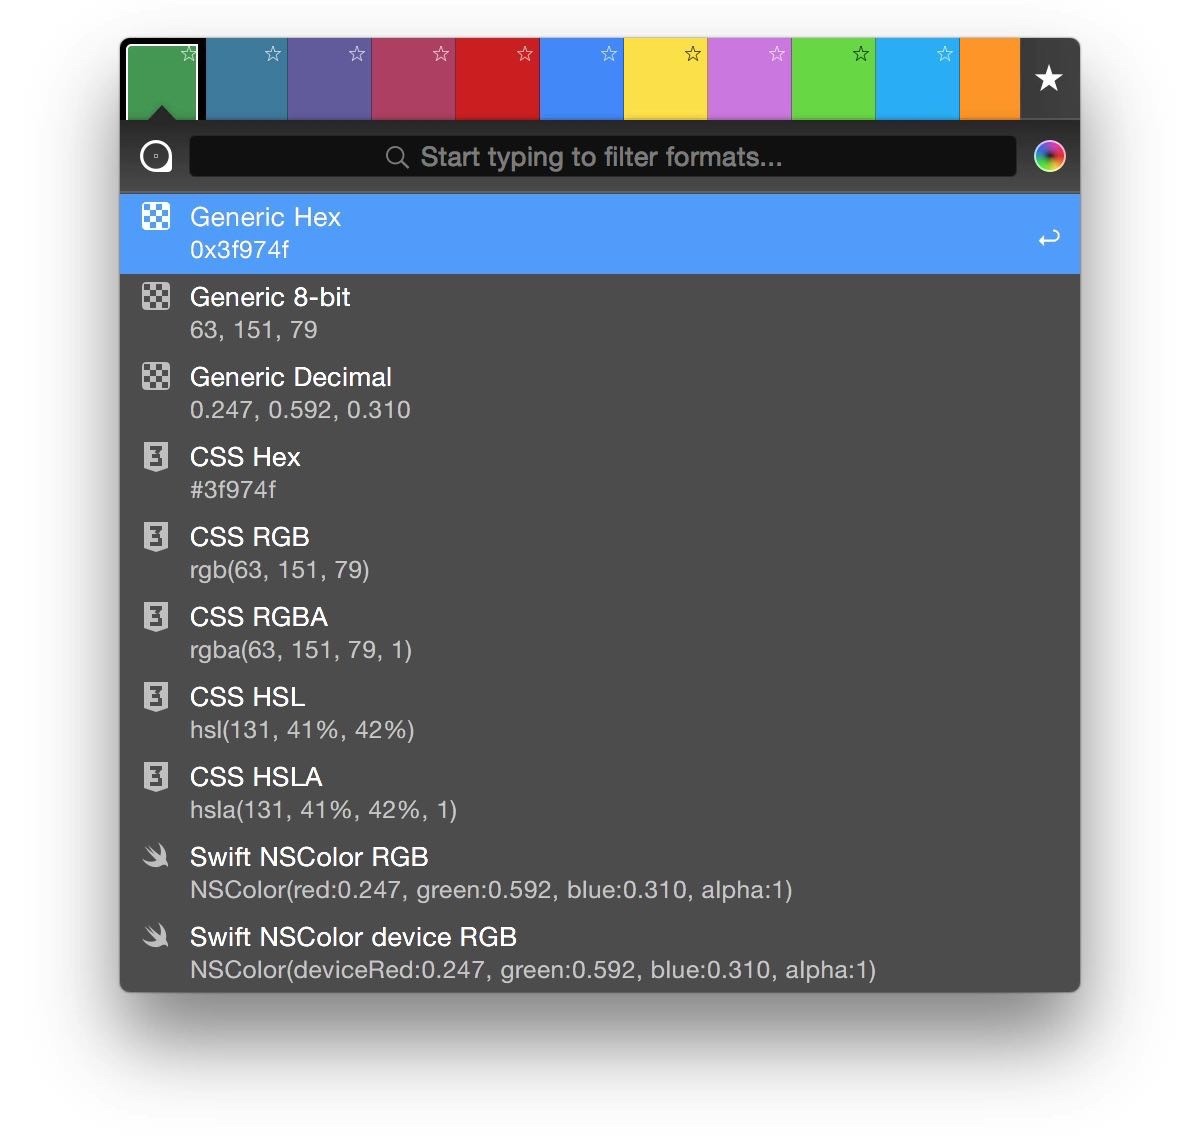
Task: Select the purple color swatch
Action: (330, 80)
